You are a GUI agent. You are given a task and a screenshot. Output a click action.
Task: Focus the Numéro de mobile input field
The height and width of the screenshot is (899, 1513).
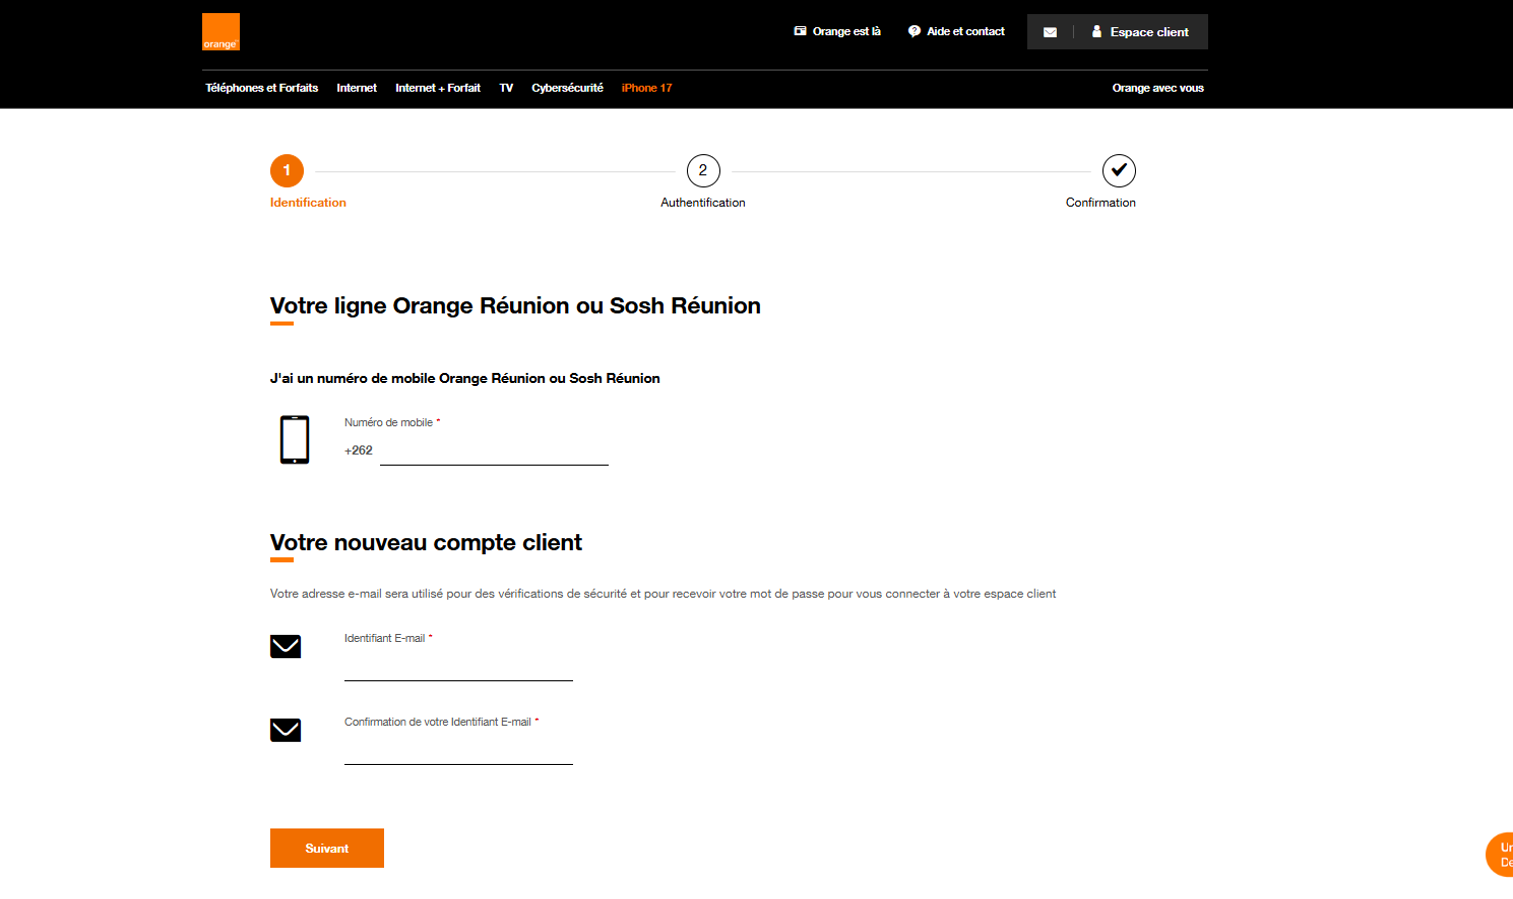pyautogui.click(x=494, y=452)
